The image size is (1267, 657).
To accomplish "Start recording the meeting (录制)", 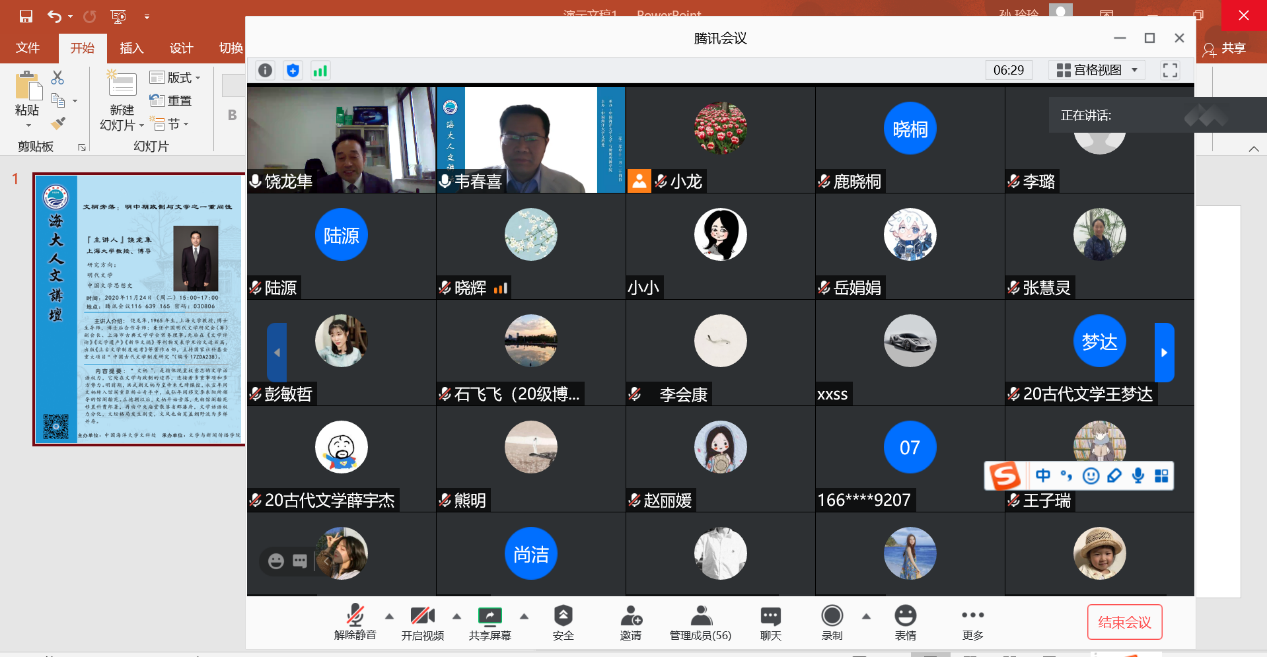I will 831,622.
